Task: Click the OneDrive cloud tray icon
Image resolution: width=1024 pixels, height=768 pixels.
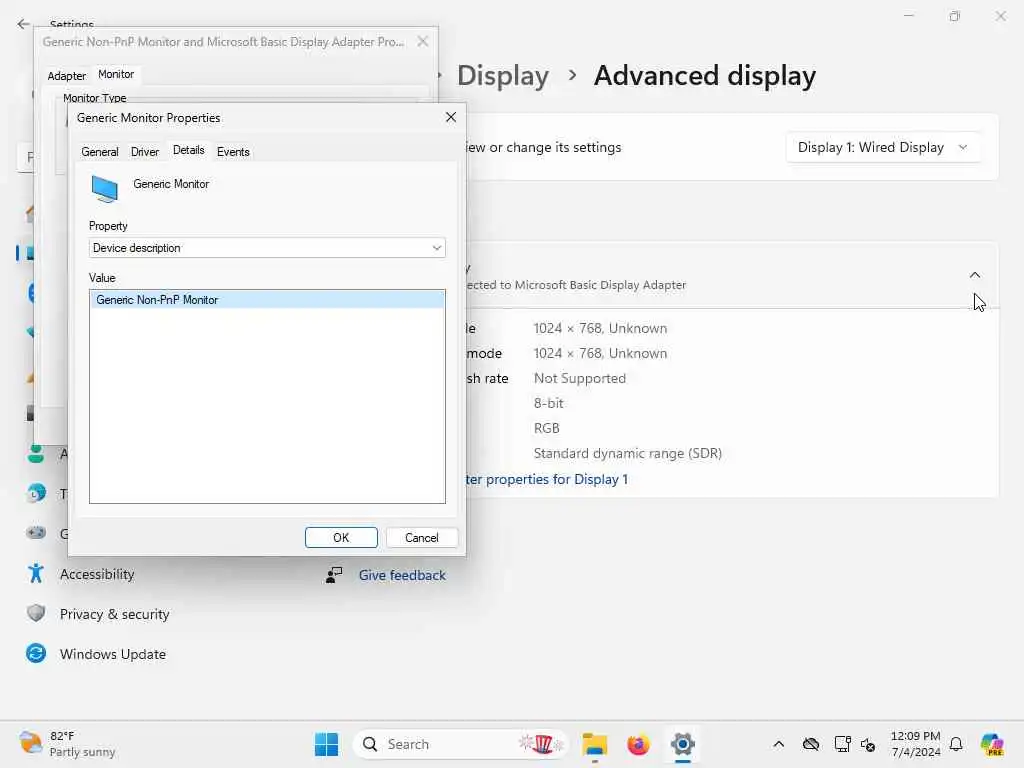Action: point(811,744)
